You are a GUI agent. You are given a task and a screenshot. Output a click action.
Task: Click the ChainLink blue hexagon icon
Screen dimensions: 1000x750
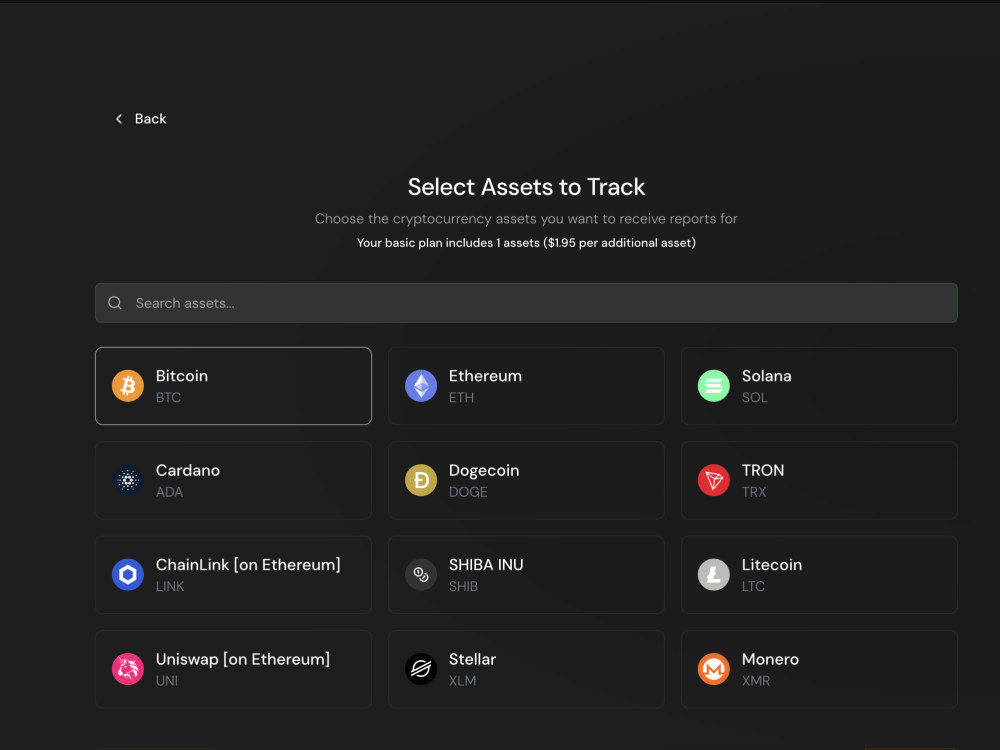click(128, 575)
